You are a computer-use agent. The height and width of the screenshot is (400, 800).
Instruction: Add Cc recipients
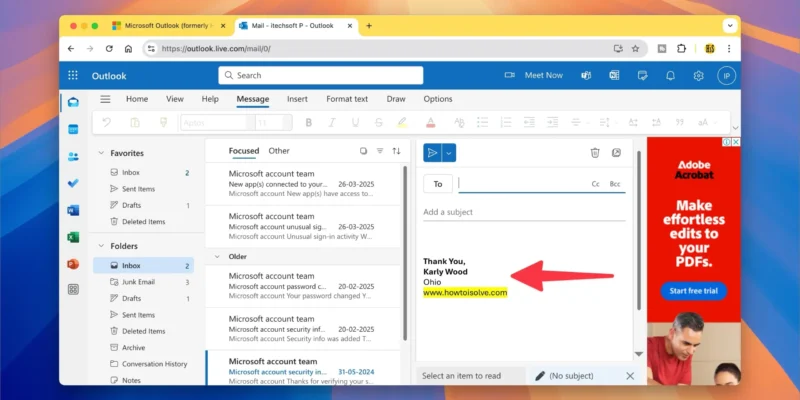595,184
